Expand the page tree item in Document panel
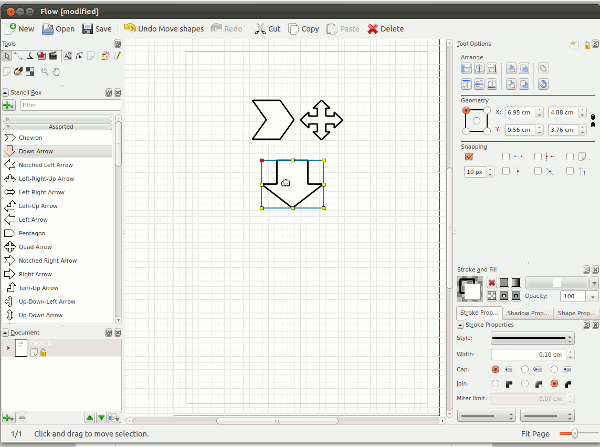 coord(8,347)
